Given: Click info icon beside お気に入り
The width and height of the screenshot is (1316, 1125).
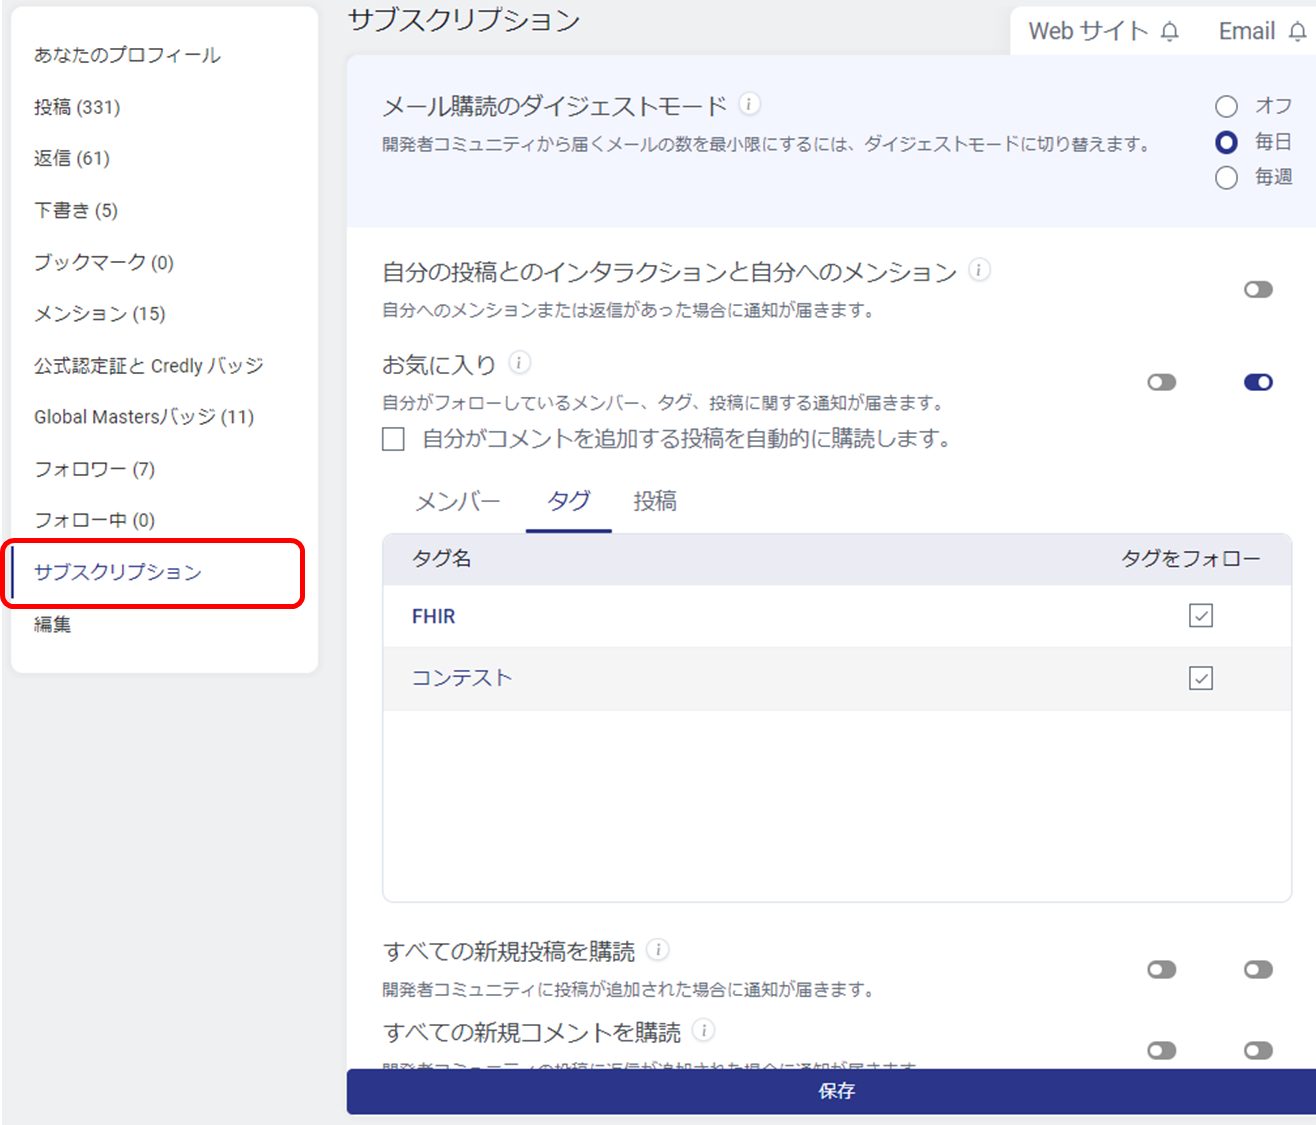Looking at the screenshot, I should click(x=519, y=363).
